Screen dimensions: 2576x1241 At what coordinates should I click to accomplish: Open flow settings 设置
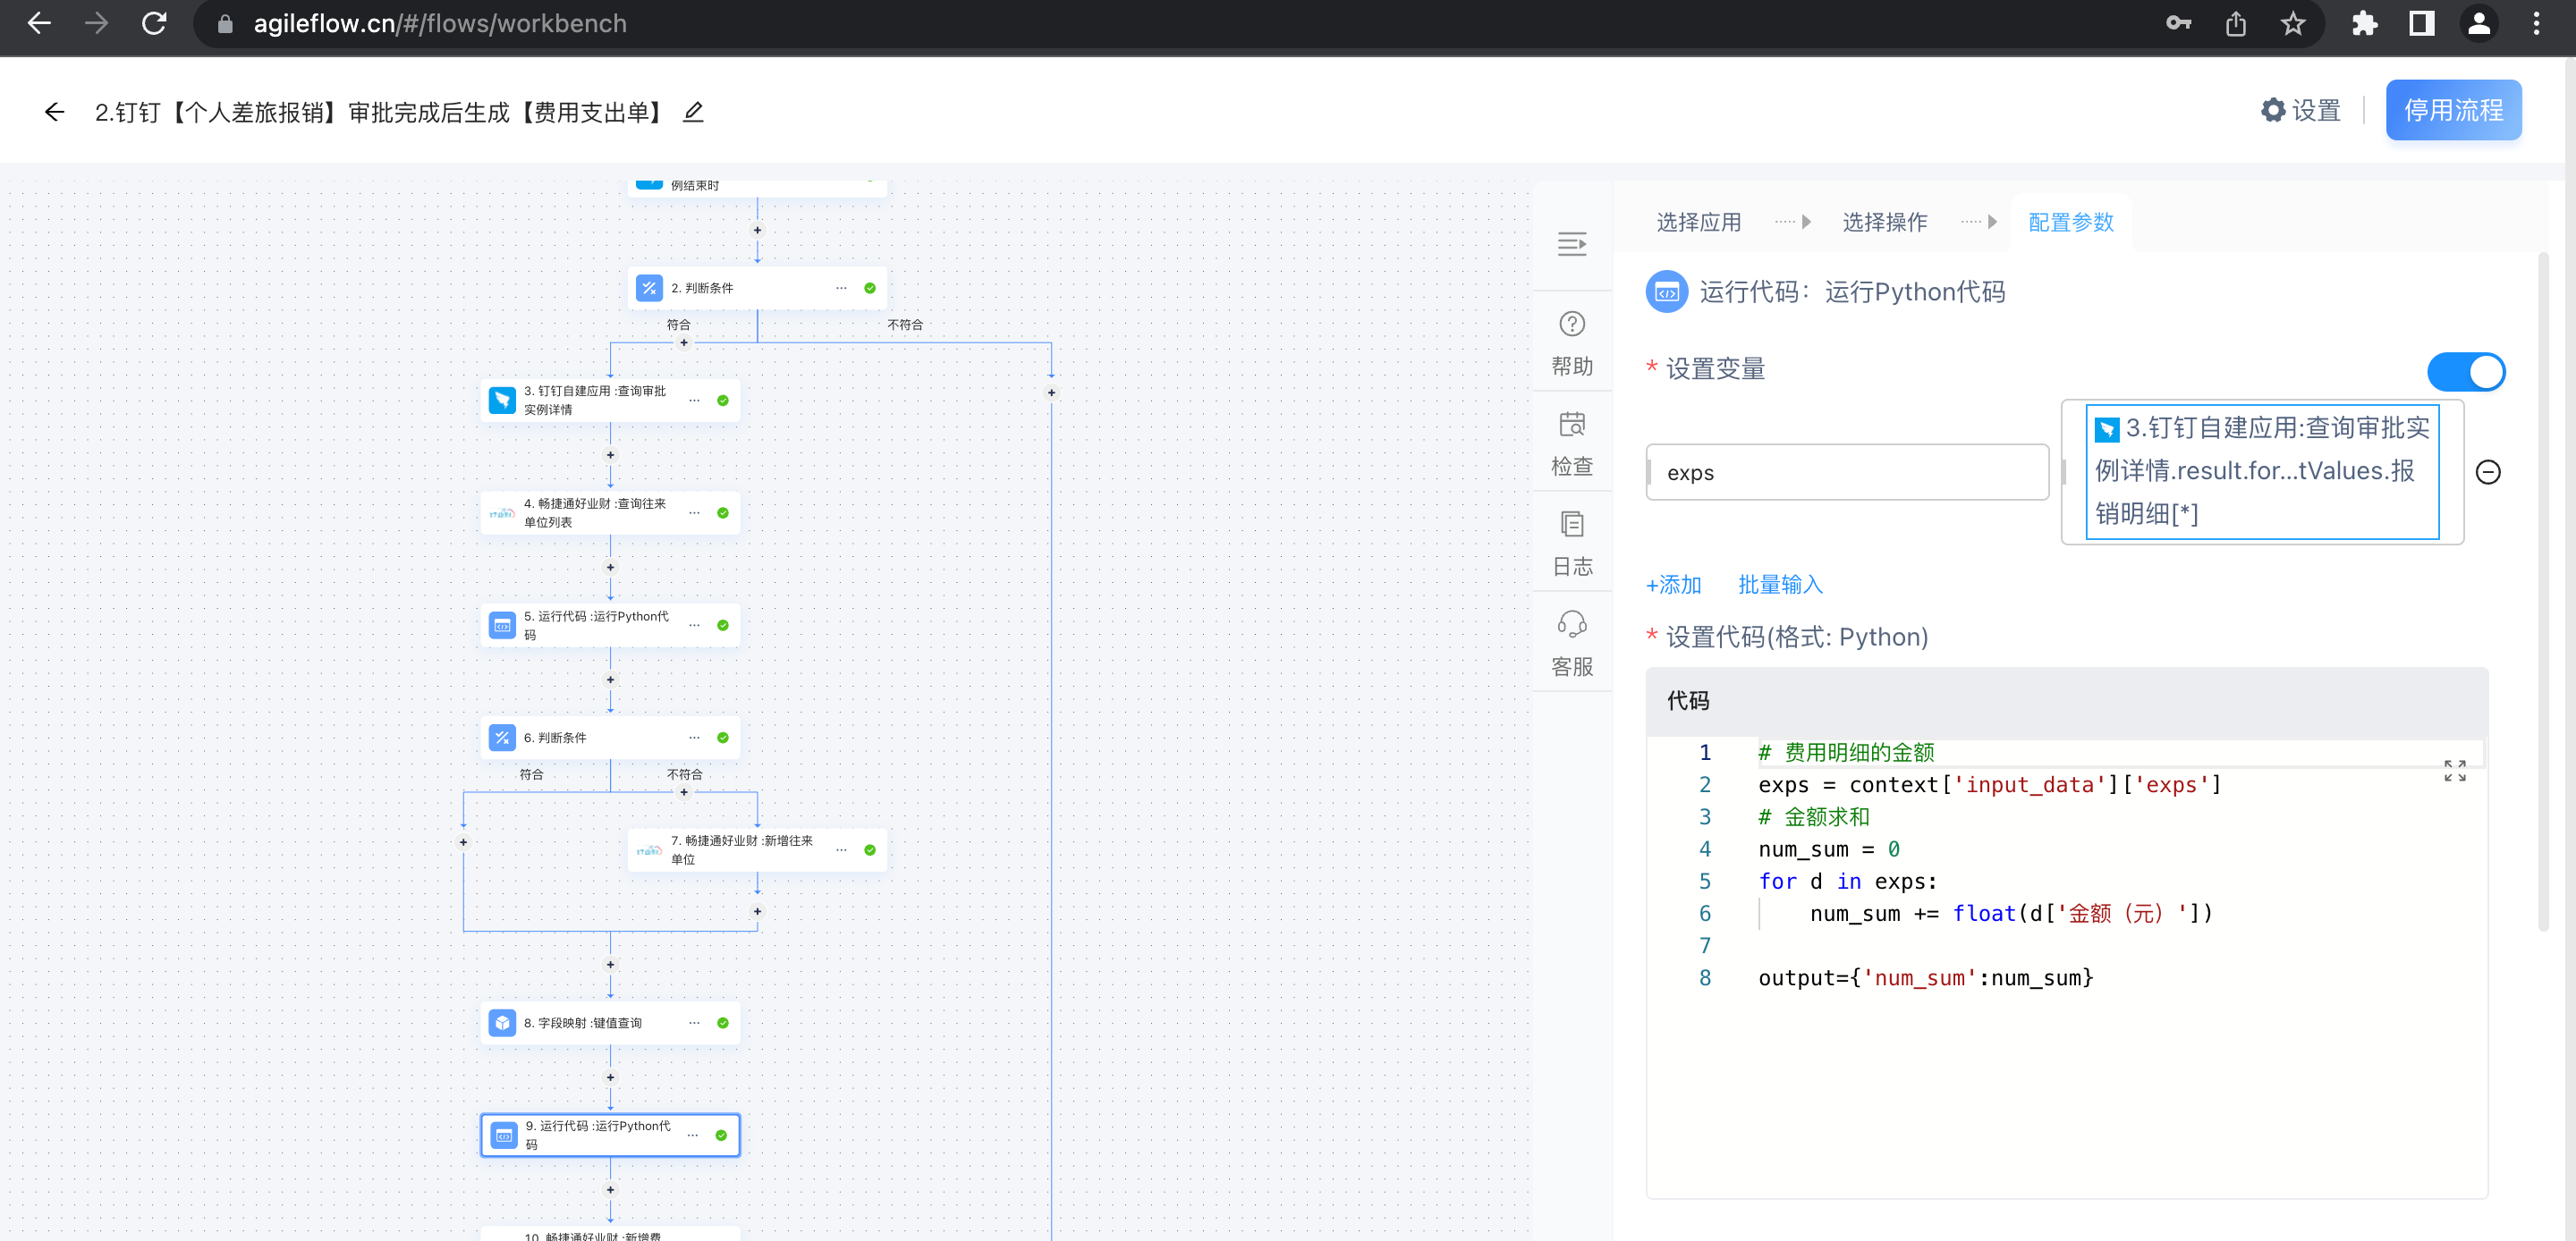(x=2301, y=110)
